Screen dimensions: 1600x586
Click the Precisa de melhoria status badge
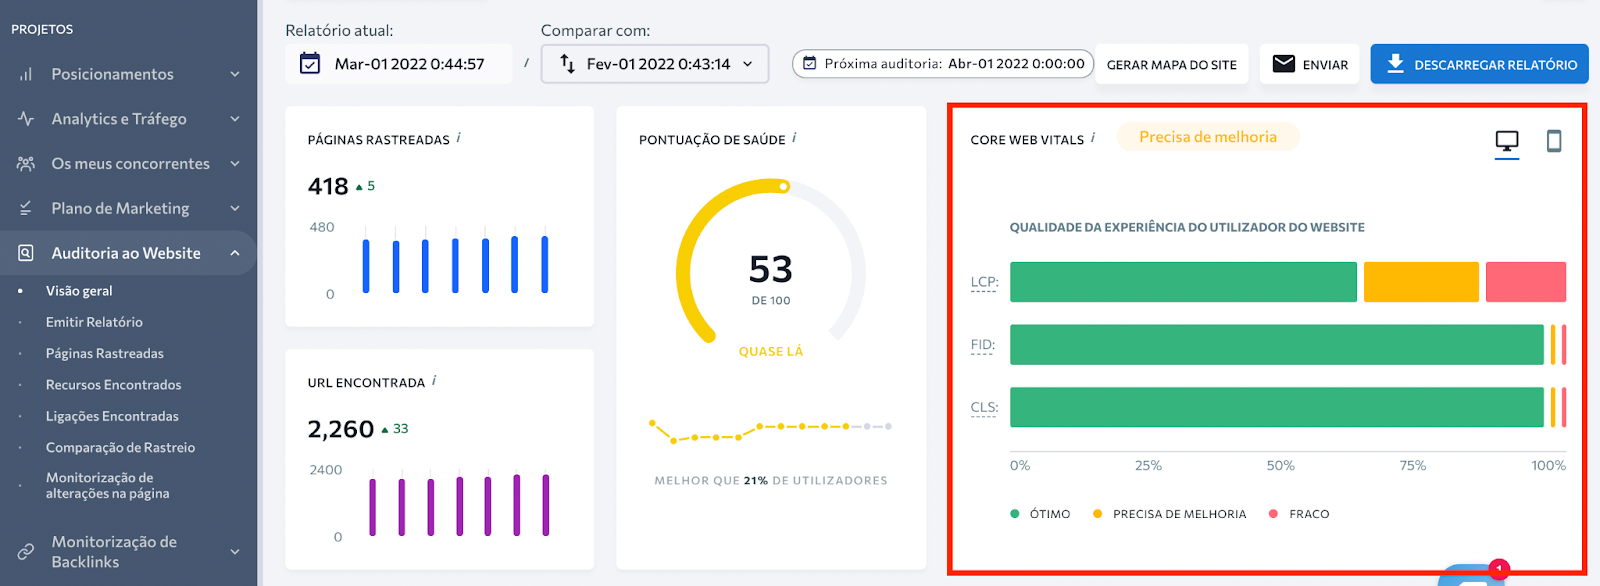point(1208,137)
